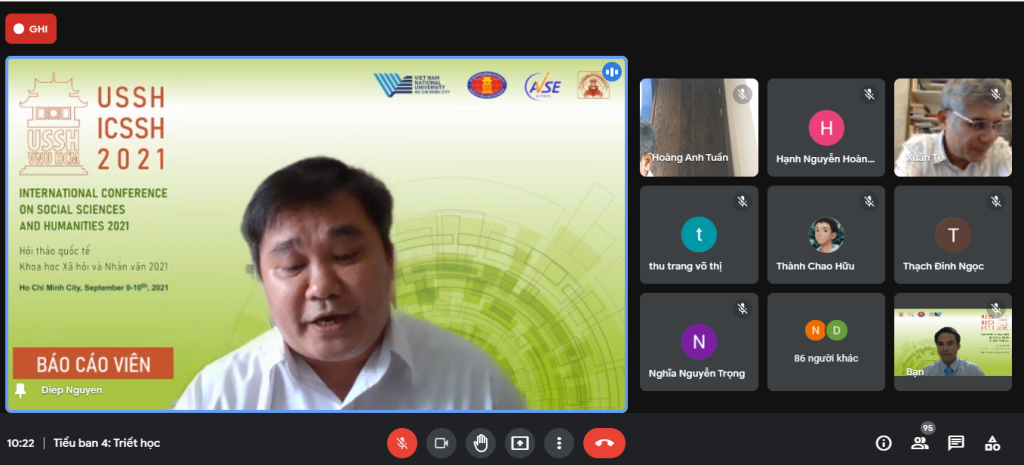The height and width of the screenshot is (465, 1024).
Task: Click the muted mic icon on Nghĩa Nguyễn Trọng
Action: click(742, 308)
